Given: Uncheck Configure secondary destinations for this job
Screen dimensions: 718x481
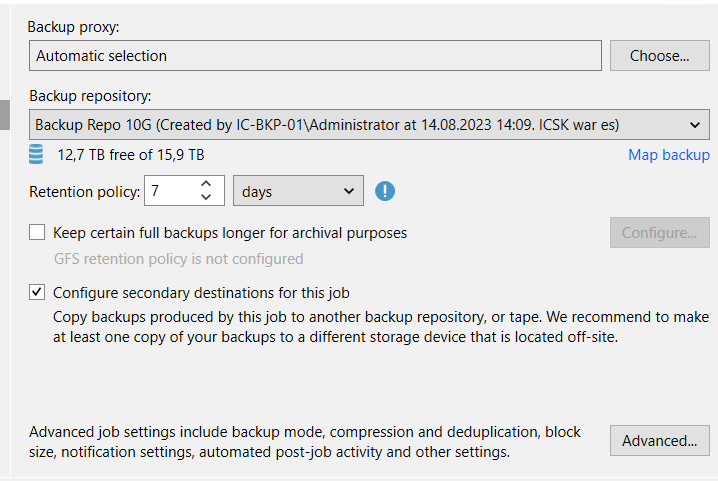Looking at the screenshot, I should 38,293.
